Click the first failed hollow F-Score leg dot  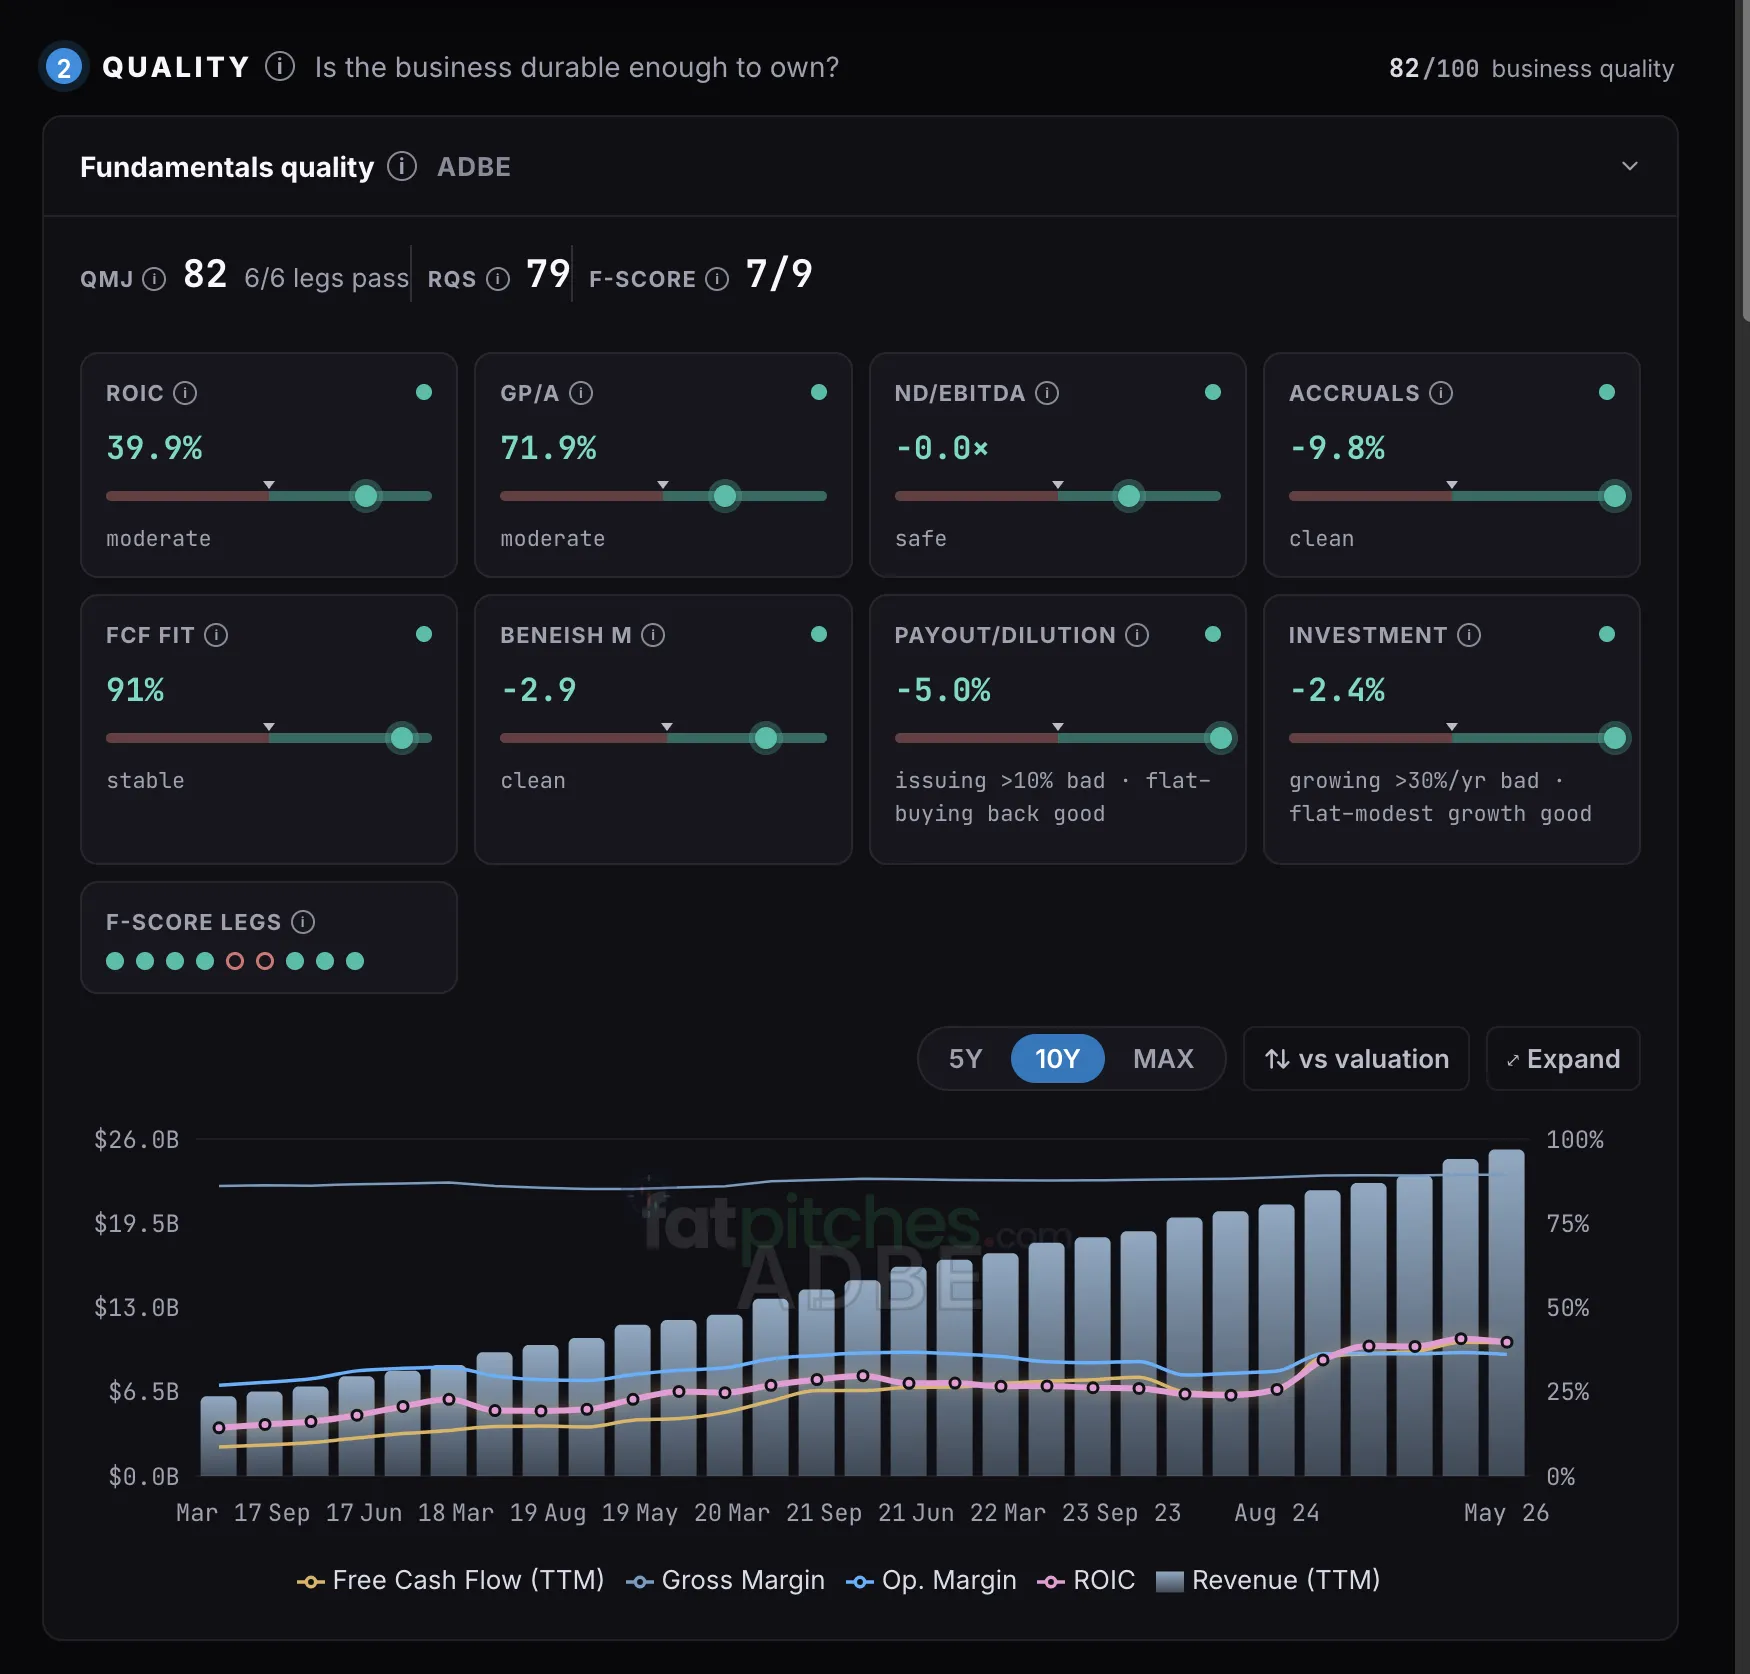[235, 961]
